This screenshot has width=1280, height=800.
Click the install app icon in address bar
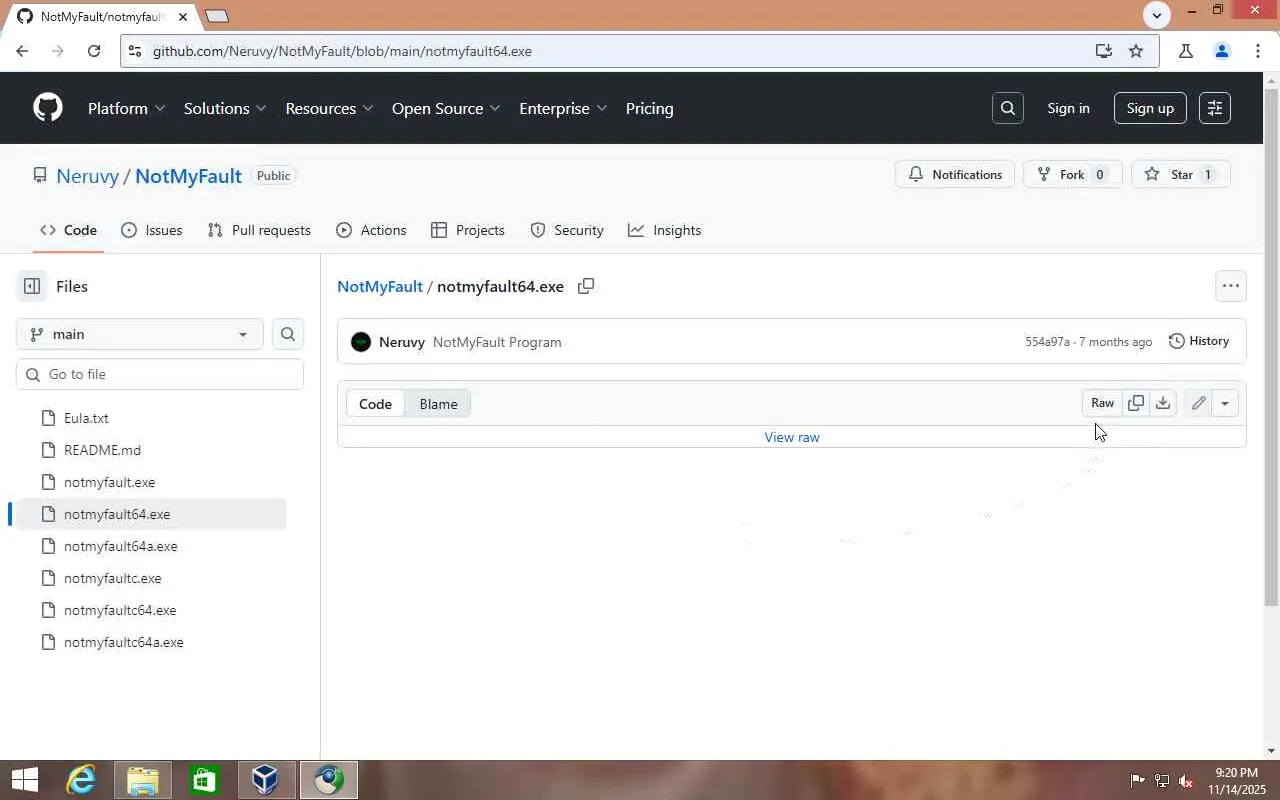tap(1104, 51)
